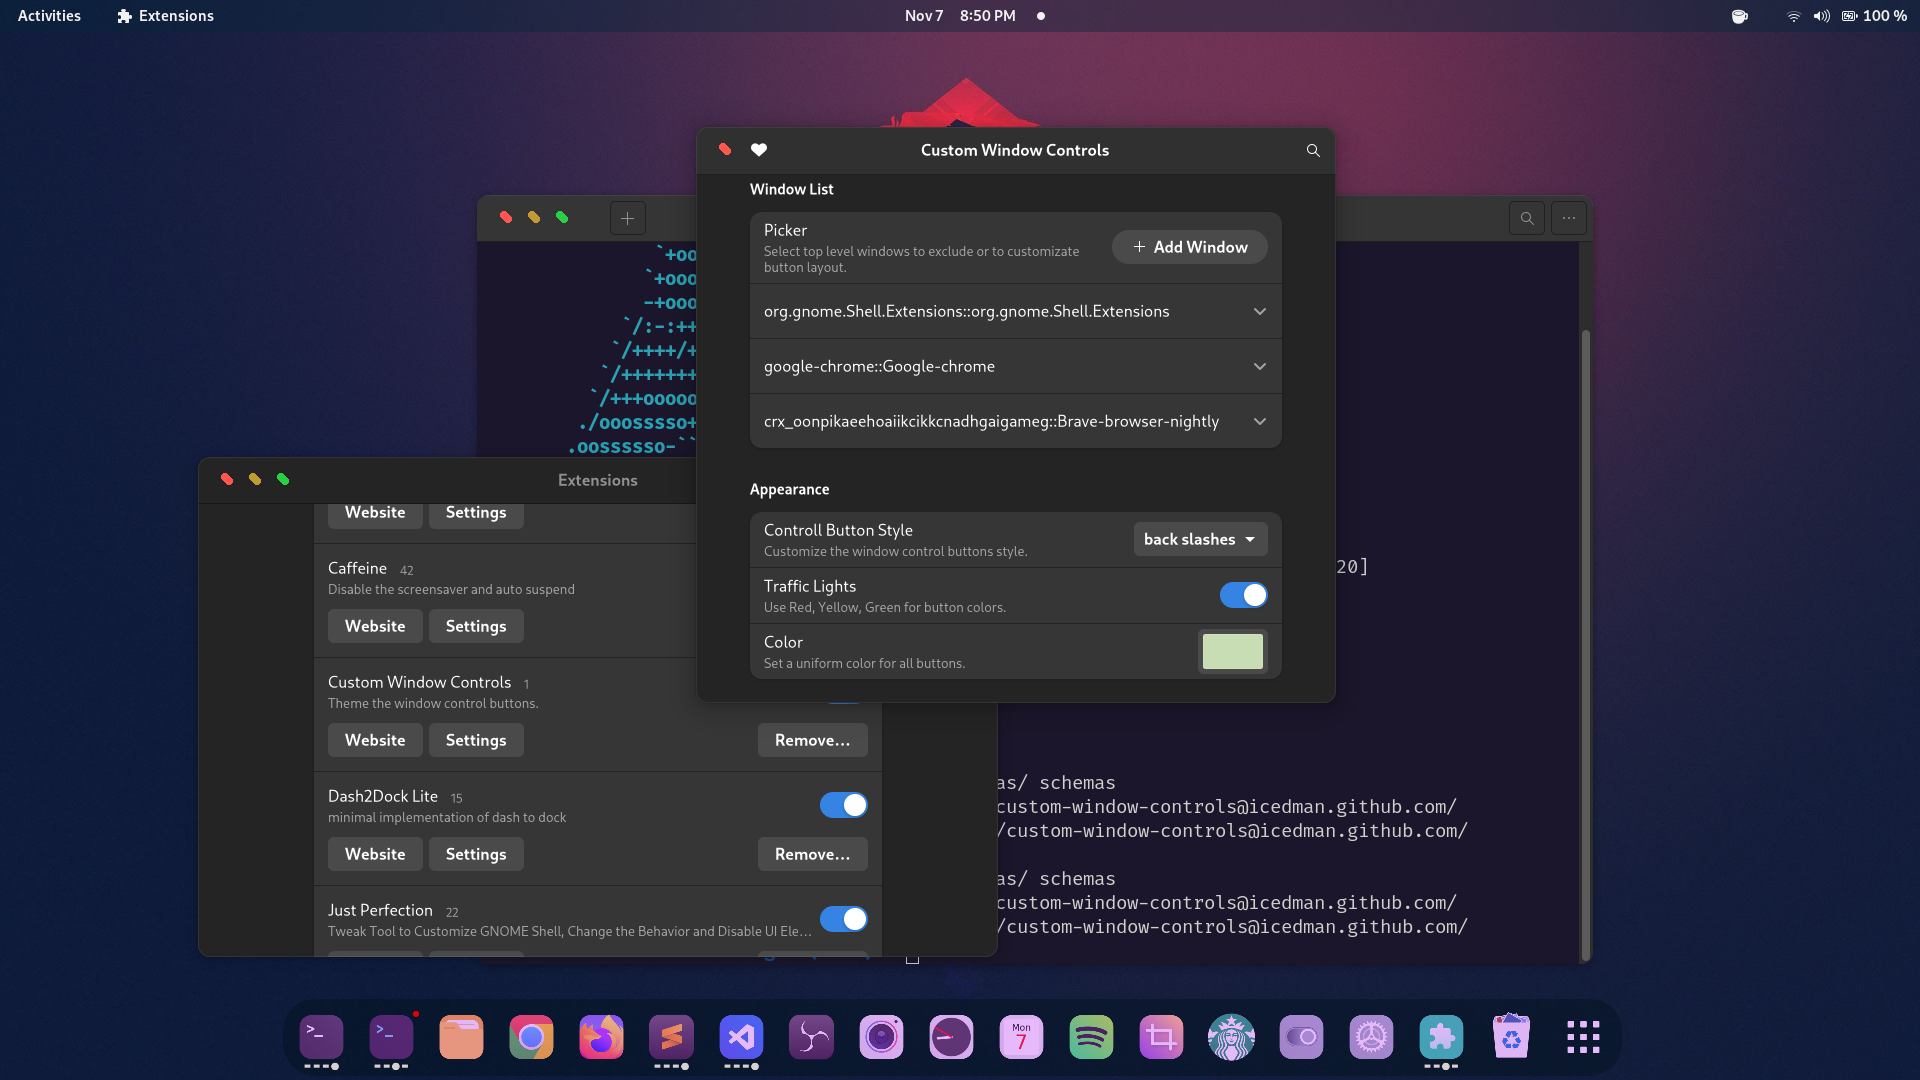Expand the Brave-browser-nightly window entry
The width and height of the screenshot is (1920, 1080).
click(1259, 421)
